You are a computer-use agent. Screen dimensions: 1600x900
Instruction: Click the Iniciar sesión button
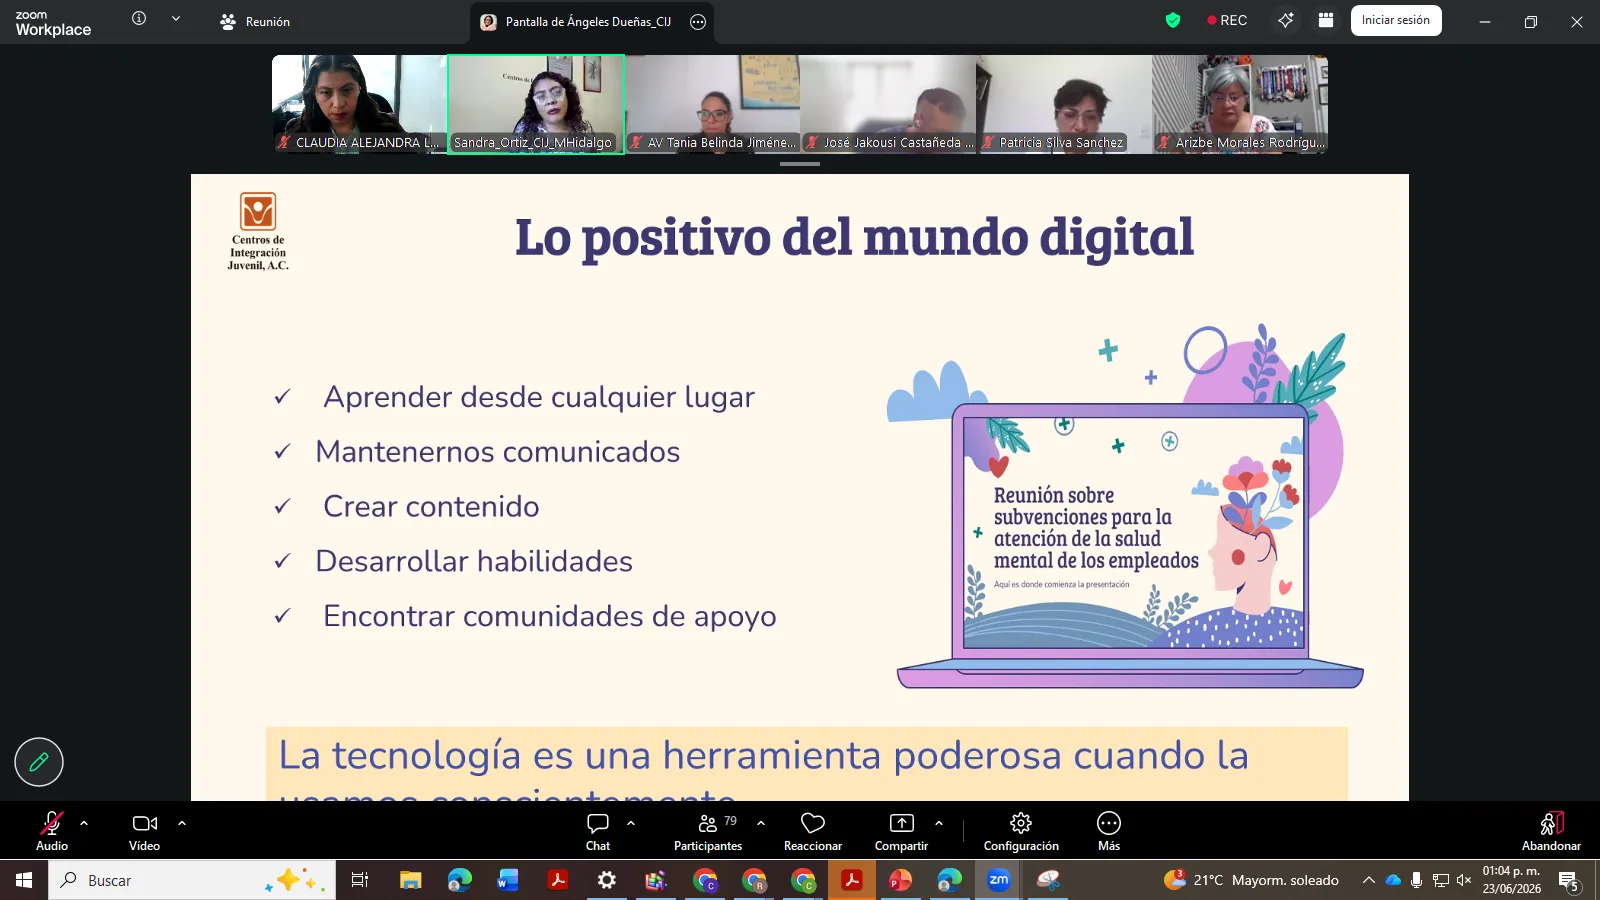[x=1396, y=20]
